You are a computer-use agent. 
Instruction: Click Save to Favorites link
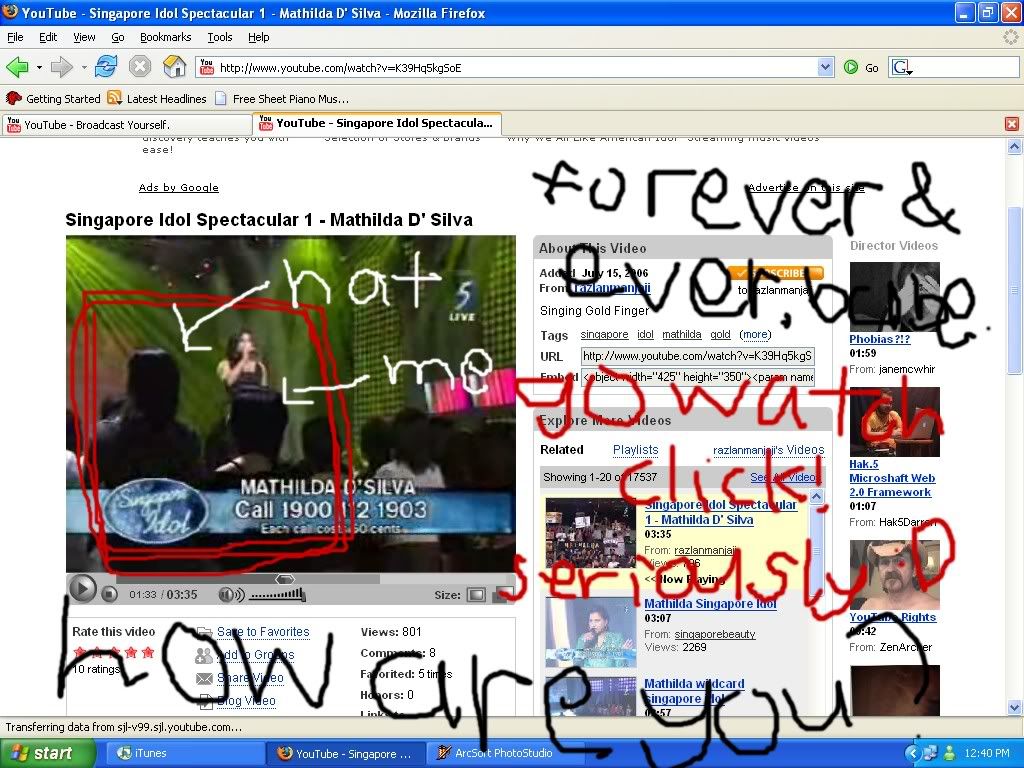click(263, 632)
